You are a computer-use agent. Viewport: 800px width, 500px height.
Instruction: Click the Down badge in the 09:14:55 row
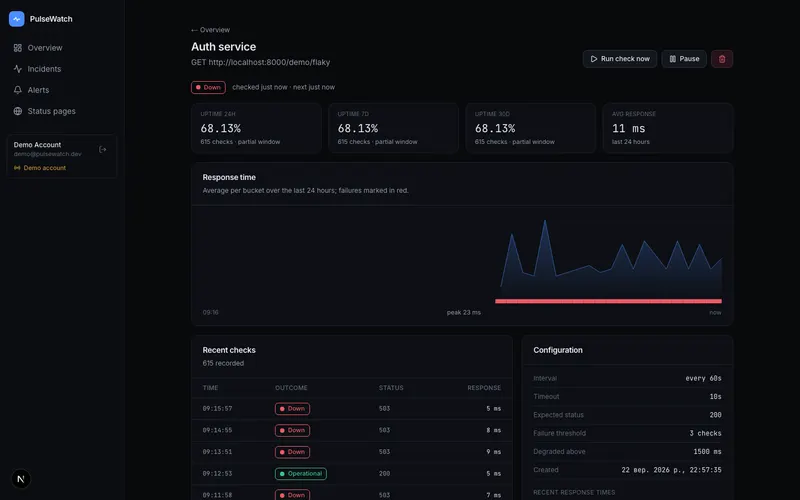point(292,430)
